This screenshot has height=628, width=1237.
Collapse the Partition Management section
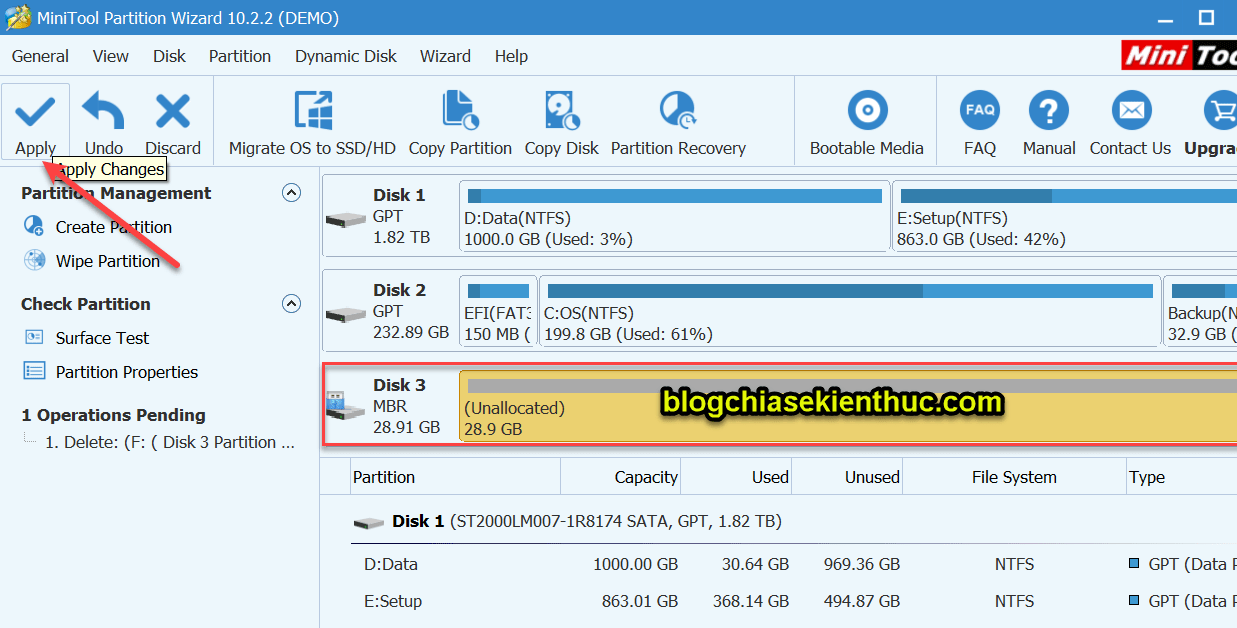coord(291,193)
